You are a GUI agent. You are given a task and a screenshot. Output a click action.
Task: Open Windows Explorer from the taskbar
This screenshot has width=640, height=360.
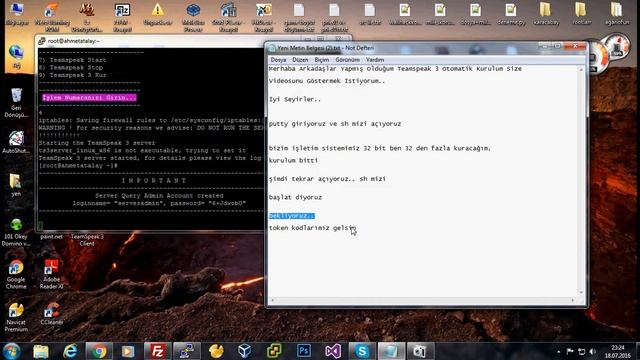pos(41,351)
